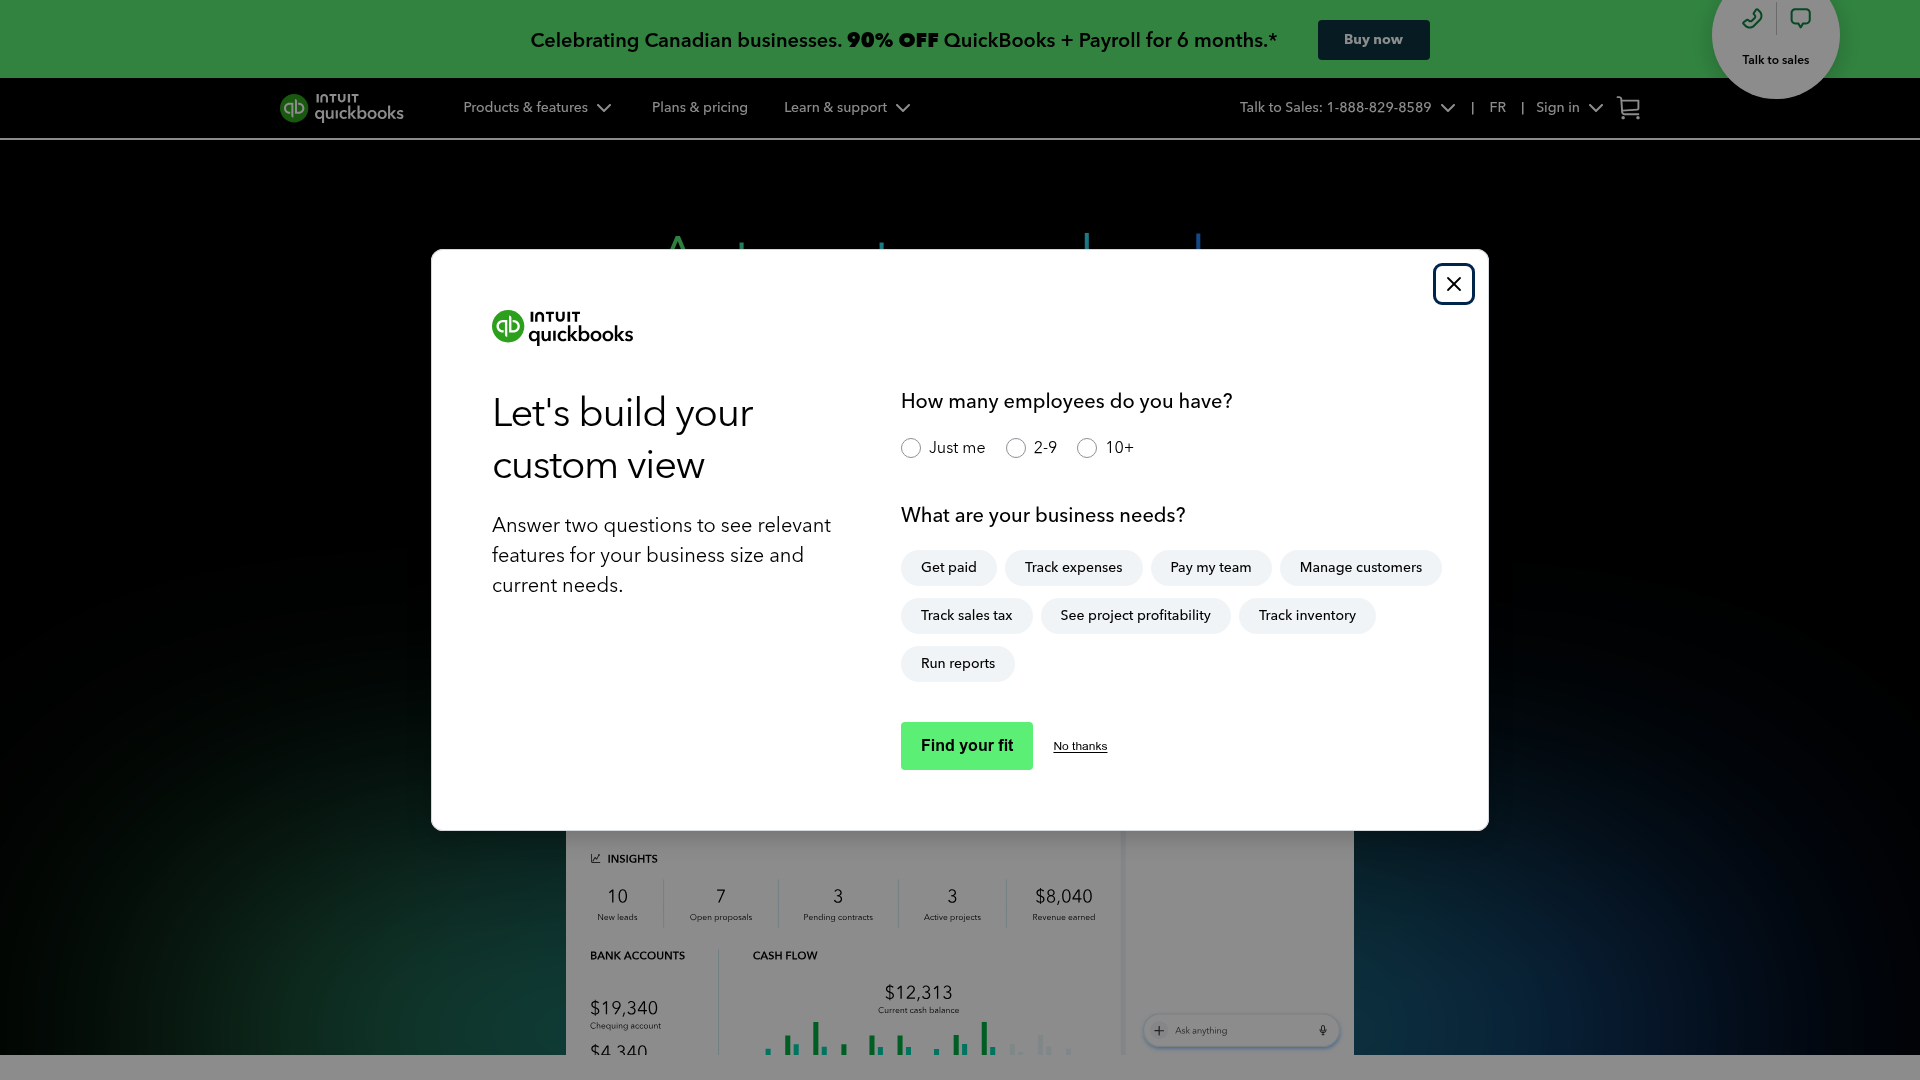1920x1080 pixels.
Task: Open the shopping cart icon
Action: coord(1628,108)
